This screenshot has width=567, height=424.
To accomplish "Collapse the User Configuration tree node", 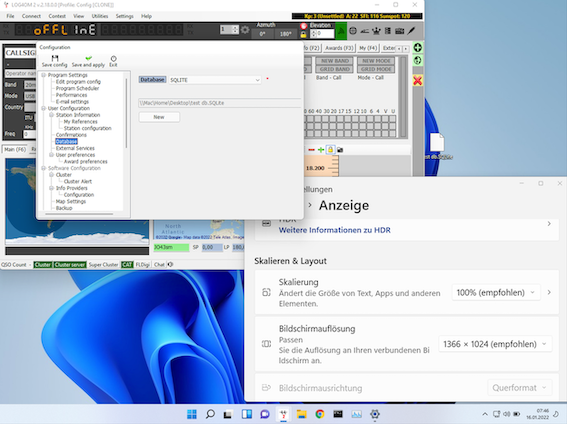I will click(x=43, y=108).
